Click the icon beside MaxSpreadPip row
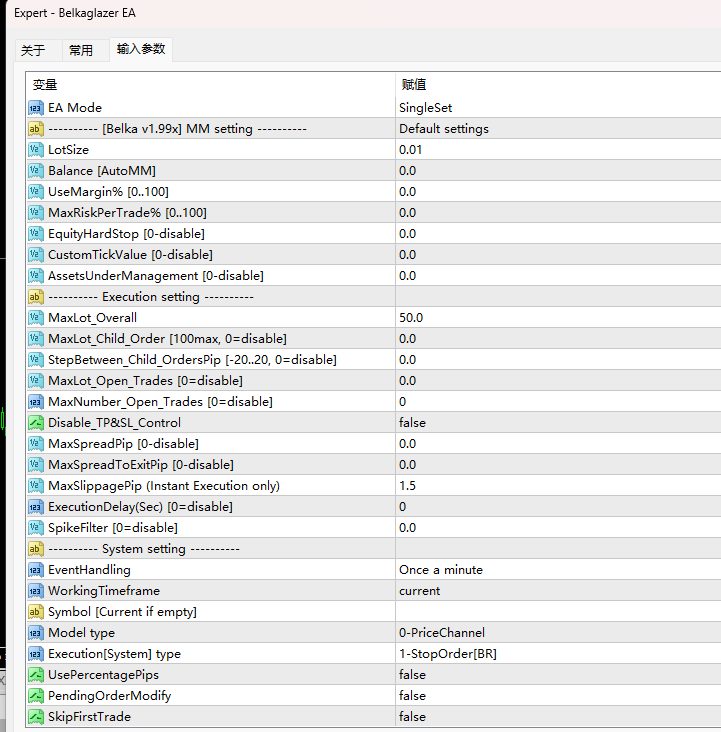The width and height of the screenshot is (721, 732). [35, 444]
